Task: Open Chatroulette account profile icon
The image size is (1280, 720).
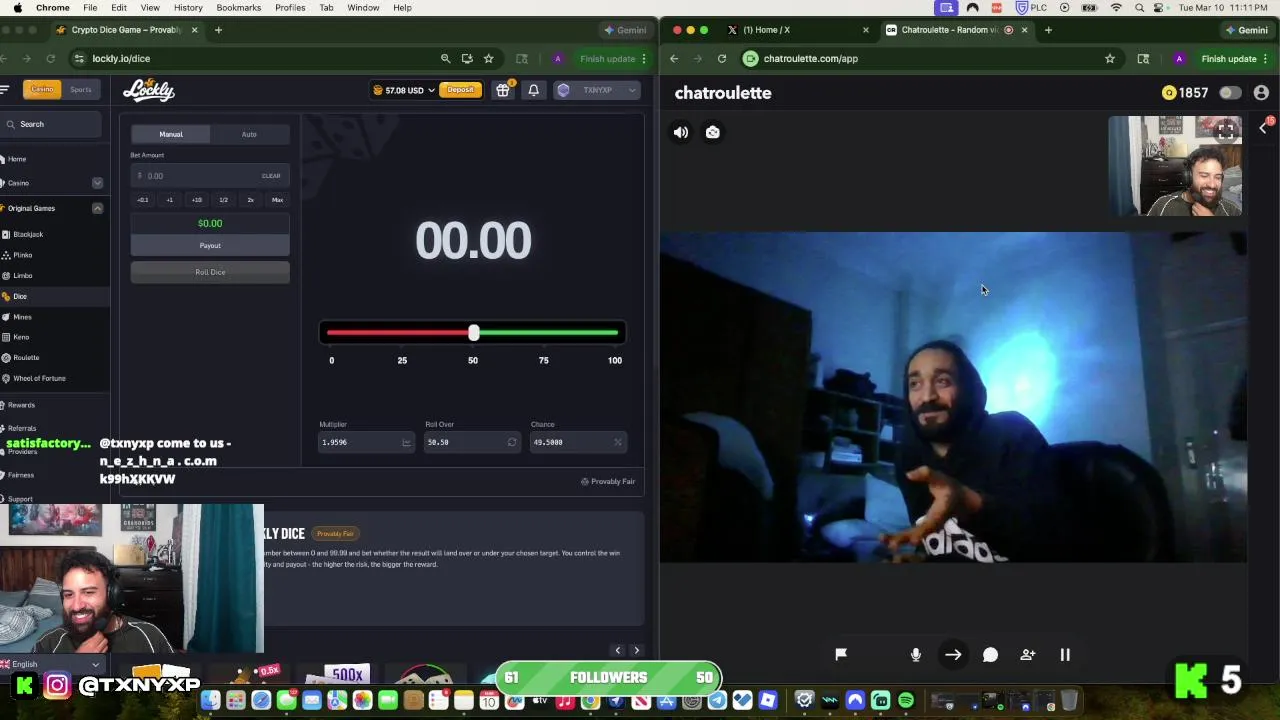Action: tap(1261, 93)
